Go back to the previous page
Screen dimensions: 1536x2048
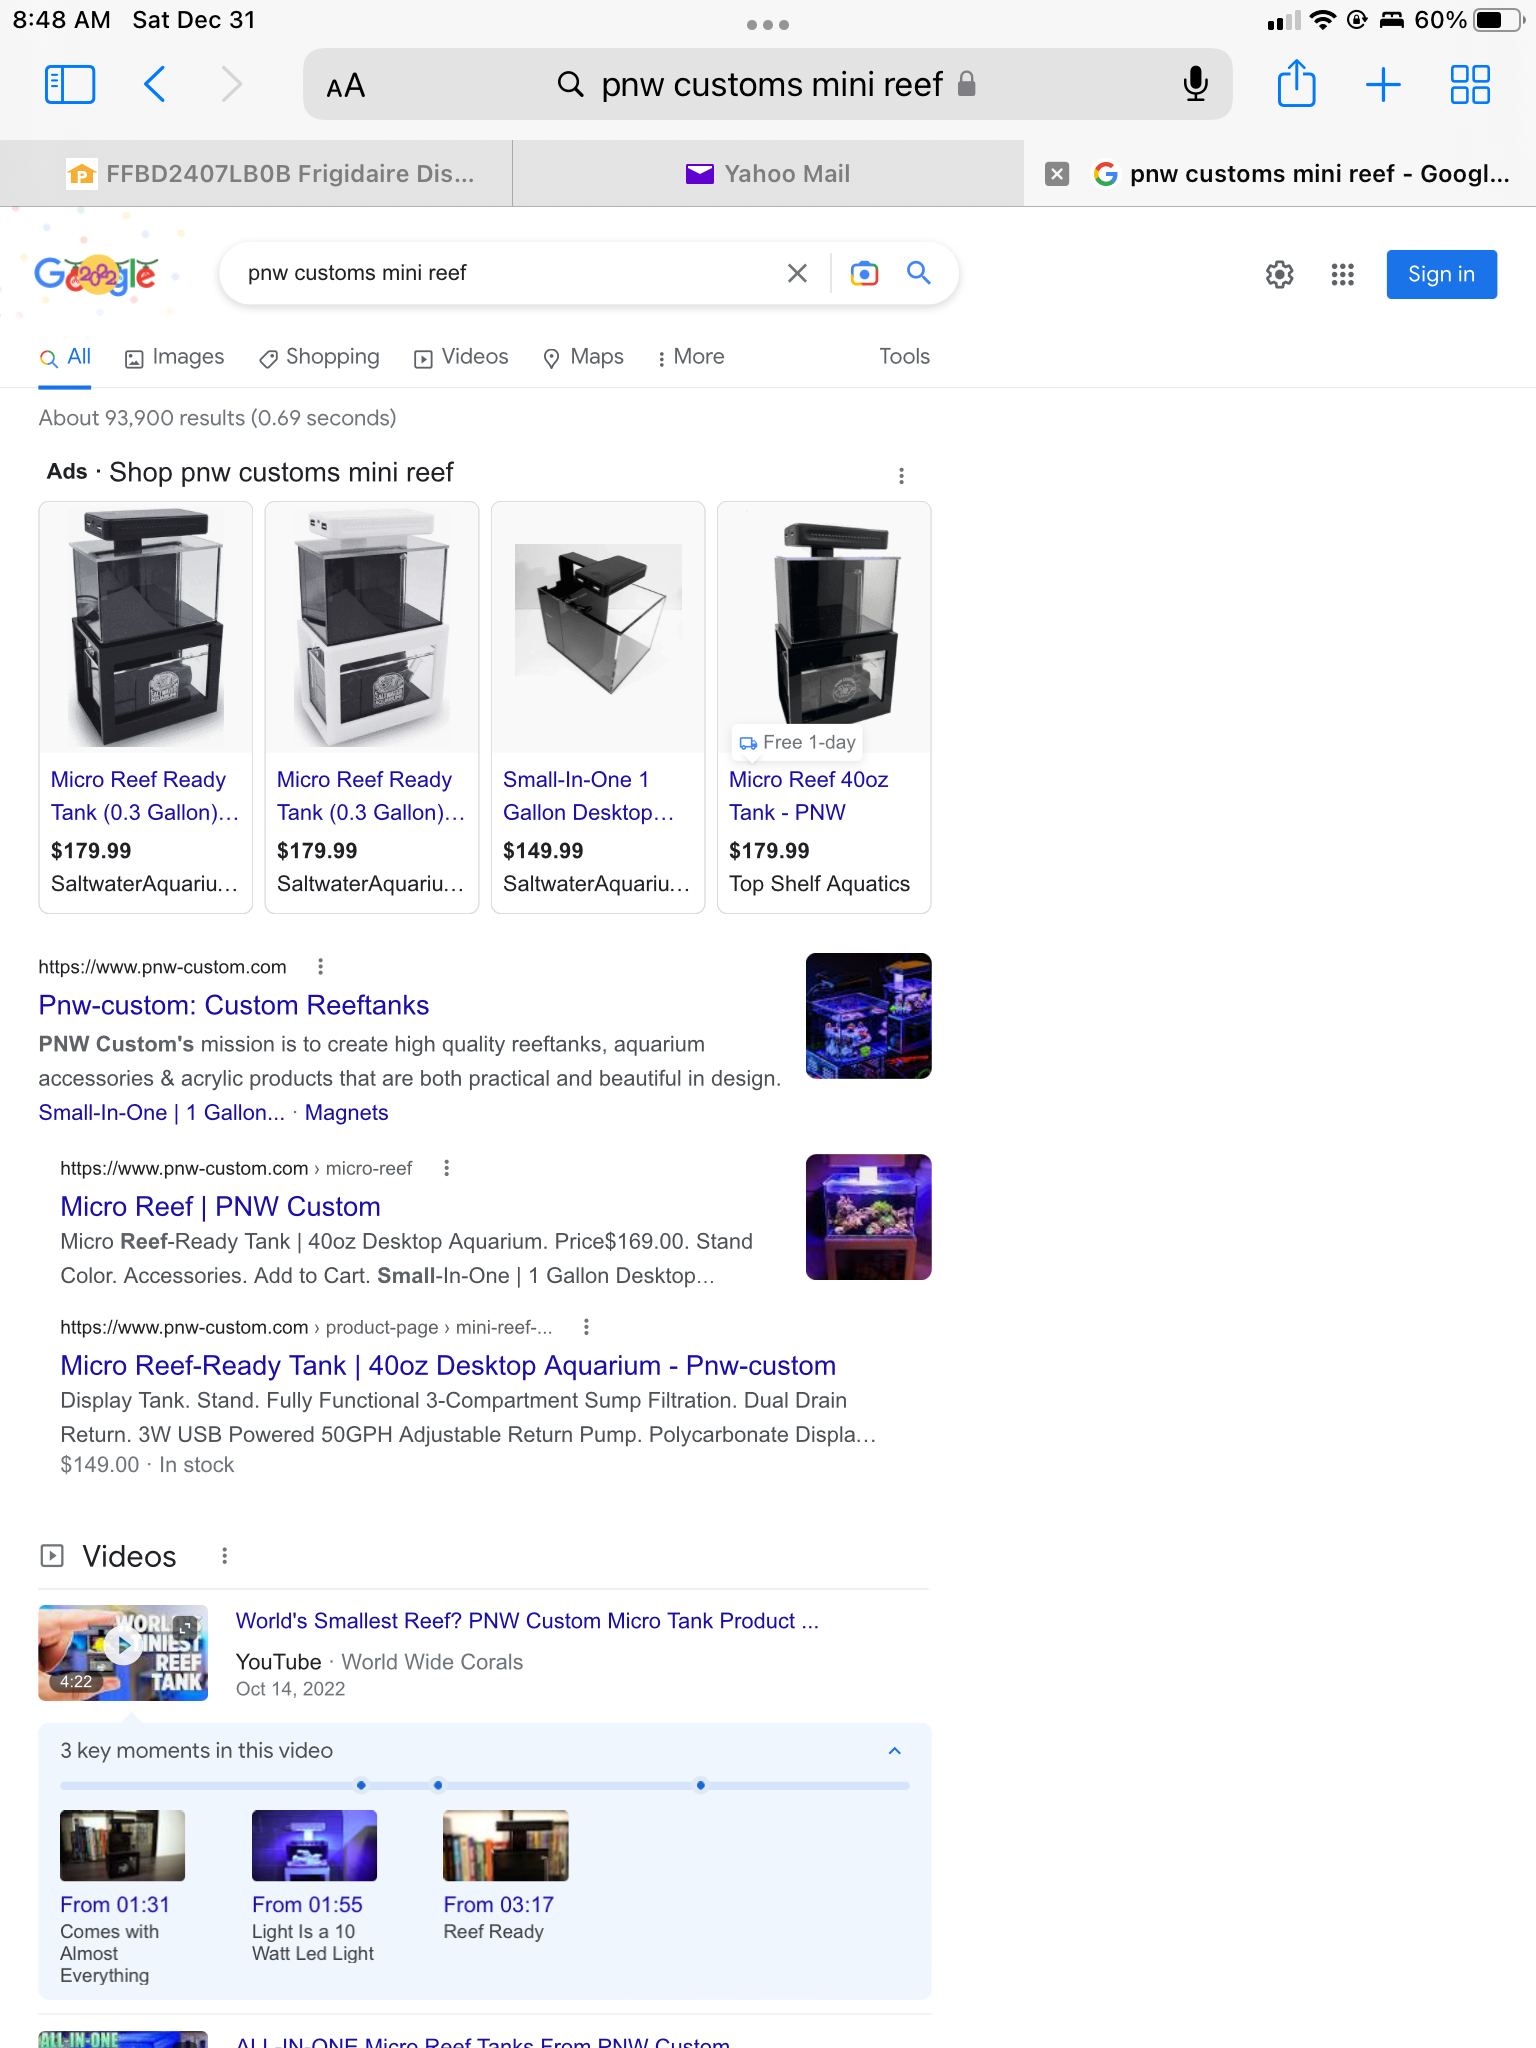[x=155, y=85]
